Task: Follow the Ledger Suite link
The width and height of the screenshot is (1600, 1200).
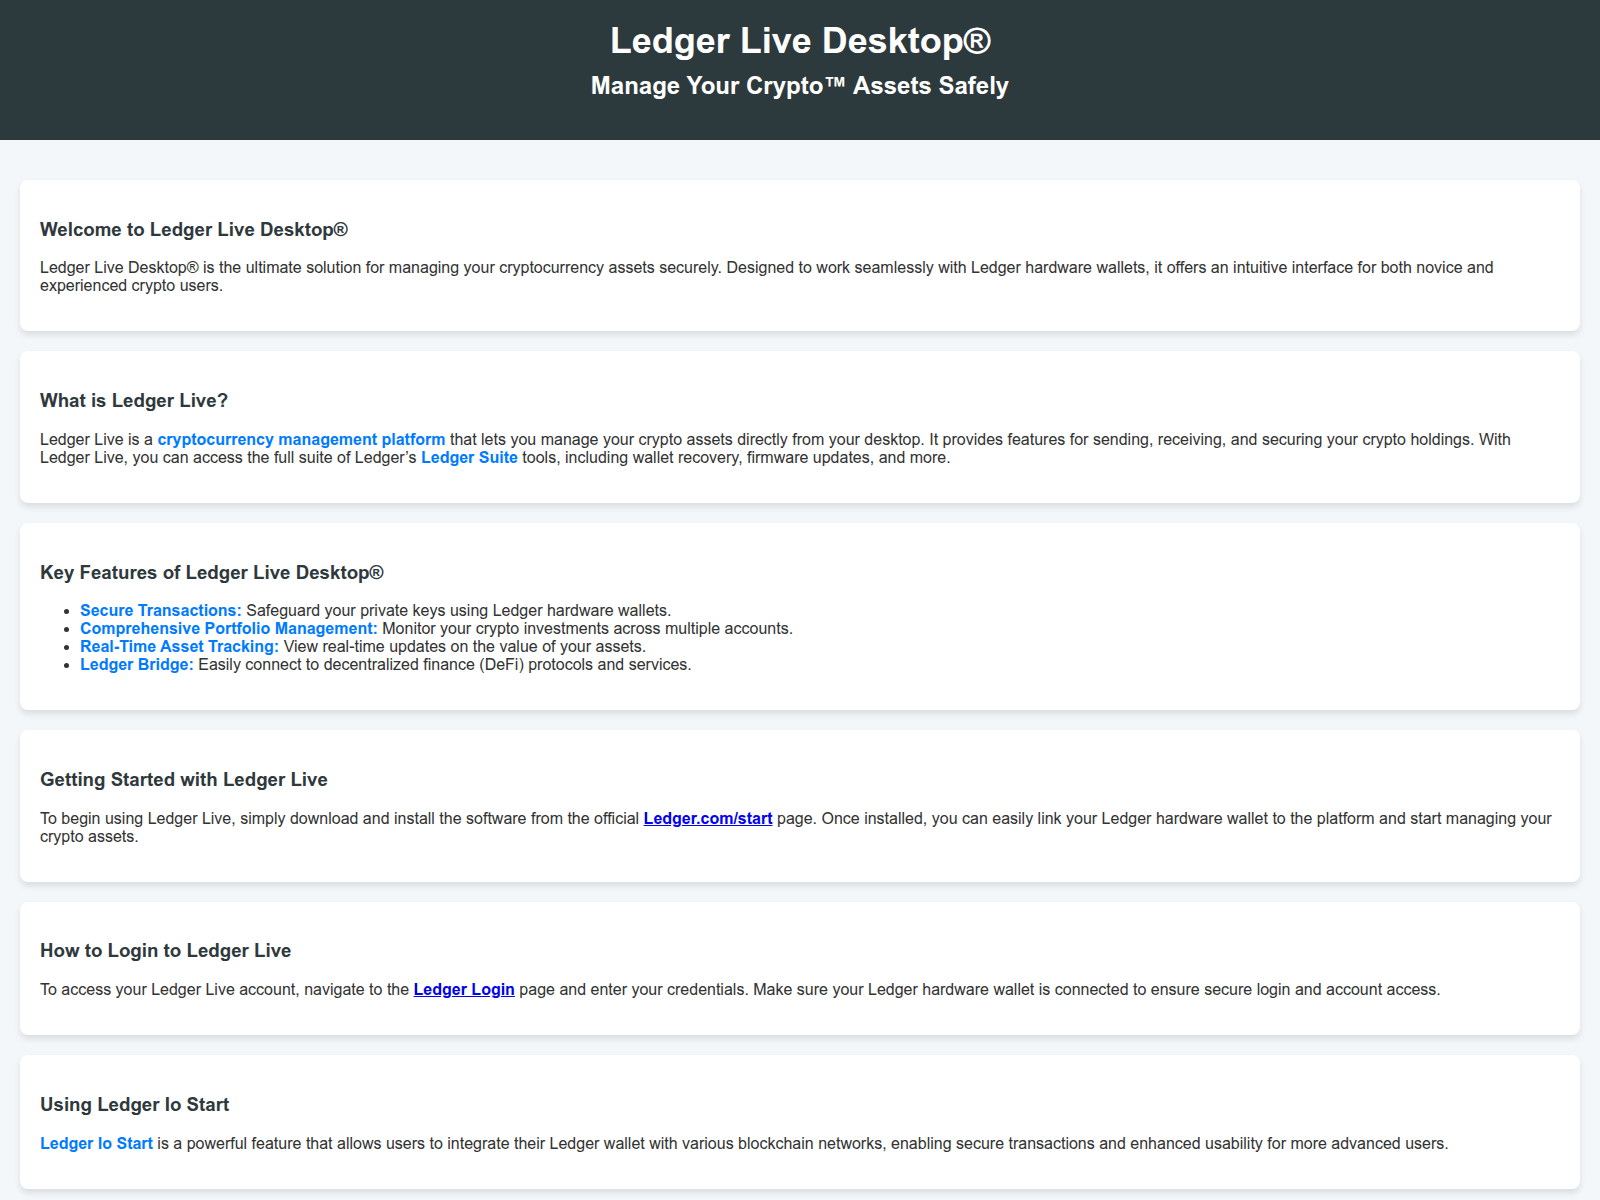Action: pos(469,458)
